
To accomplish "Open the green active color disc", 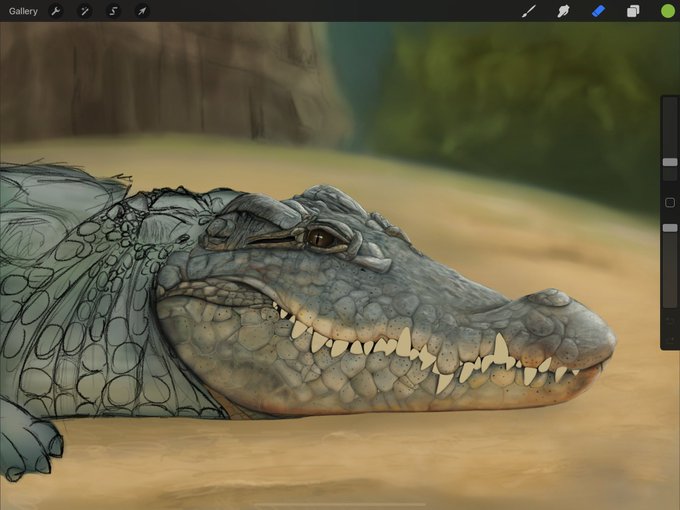I will tap(668, 11).
